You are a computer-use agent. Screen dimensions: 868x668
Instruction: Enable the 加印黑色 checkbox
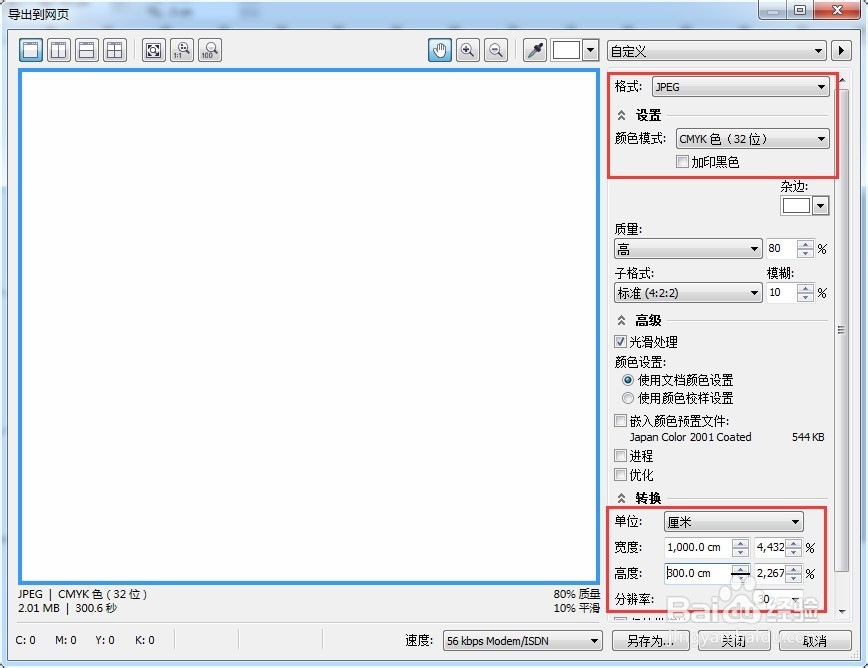point(682,162)
